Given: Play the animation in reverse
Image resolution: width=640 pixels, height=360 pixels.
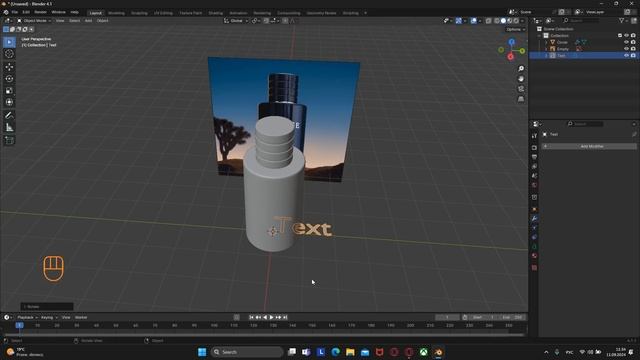Looking at the screenshot, I should [x=265, y=317].
